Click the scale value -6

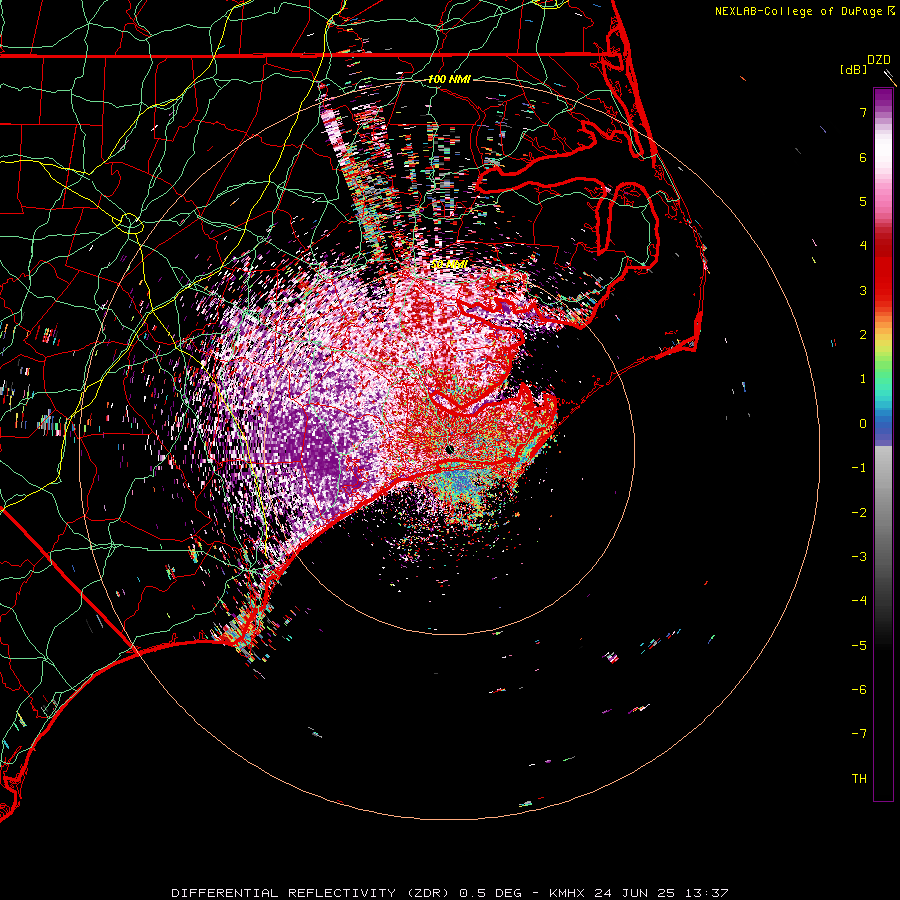pos(859,690)
